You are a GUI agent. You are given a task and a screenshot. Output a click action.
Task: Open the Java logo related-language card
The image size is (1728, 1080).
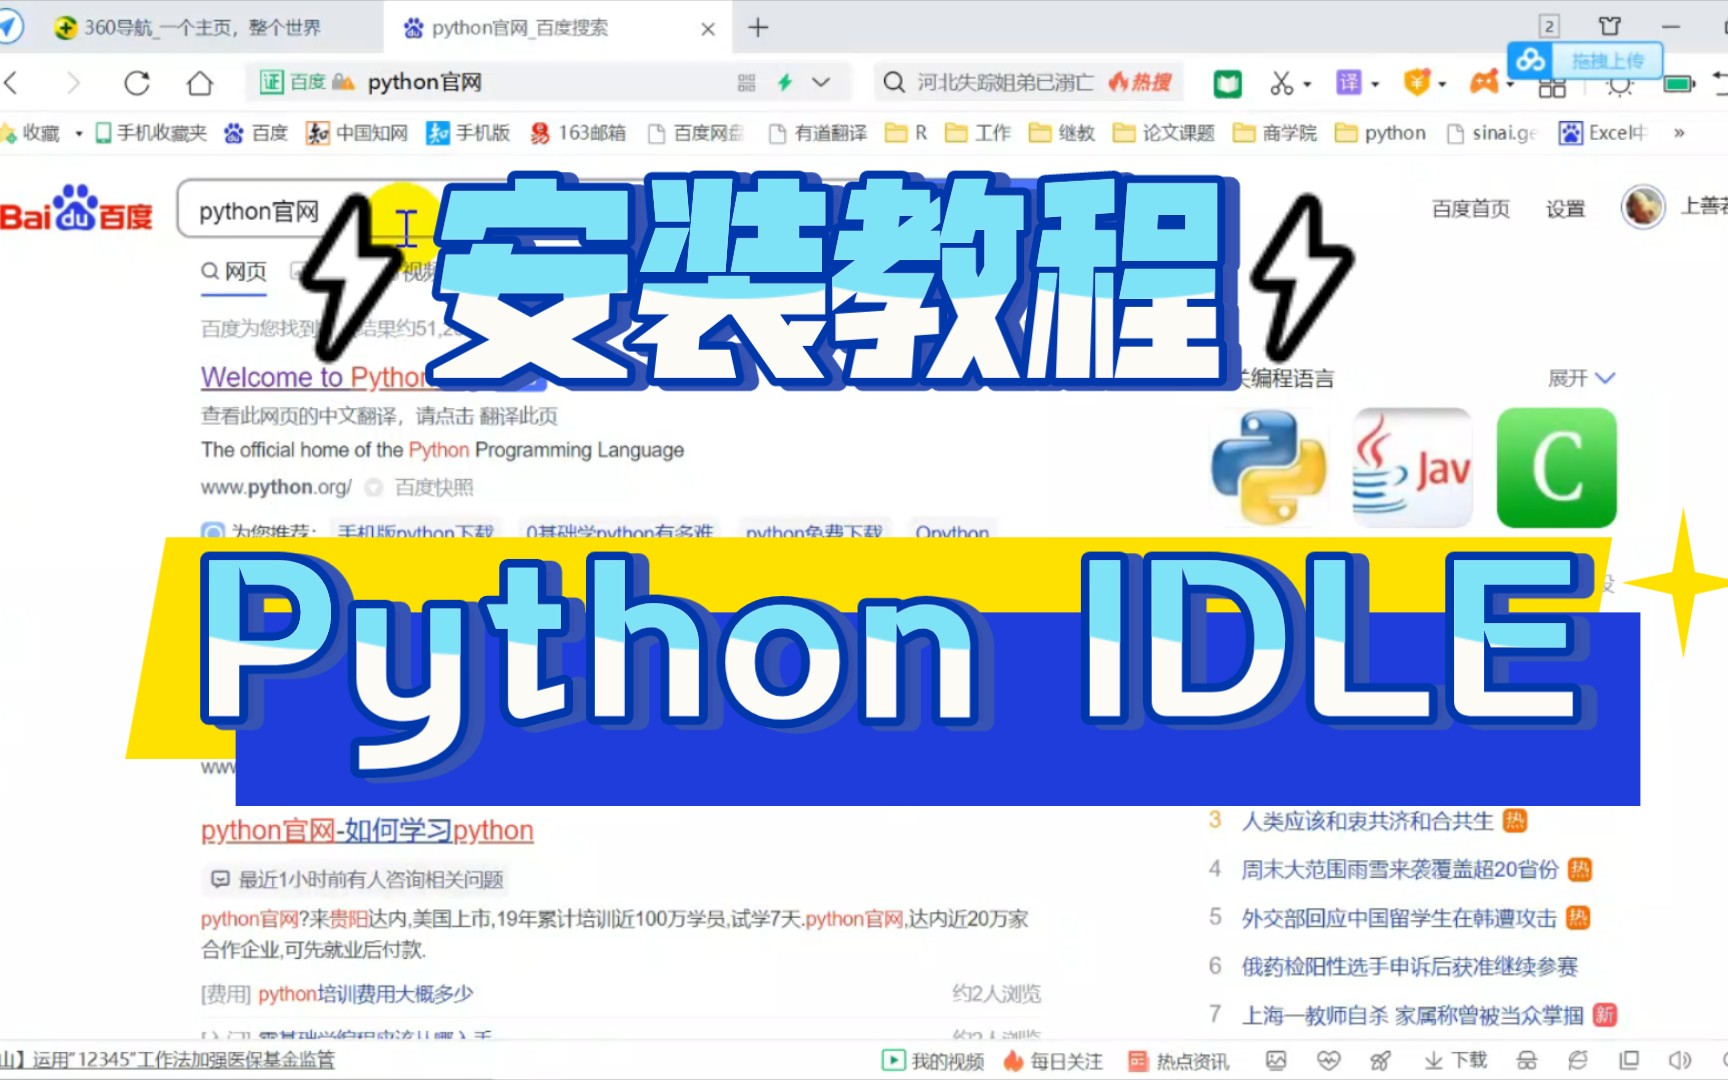point(1412,467)
